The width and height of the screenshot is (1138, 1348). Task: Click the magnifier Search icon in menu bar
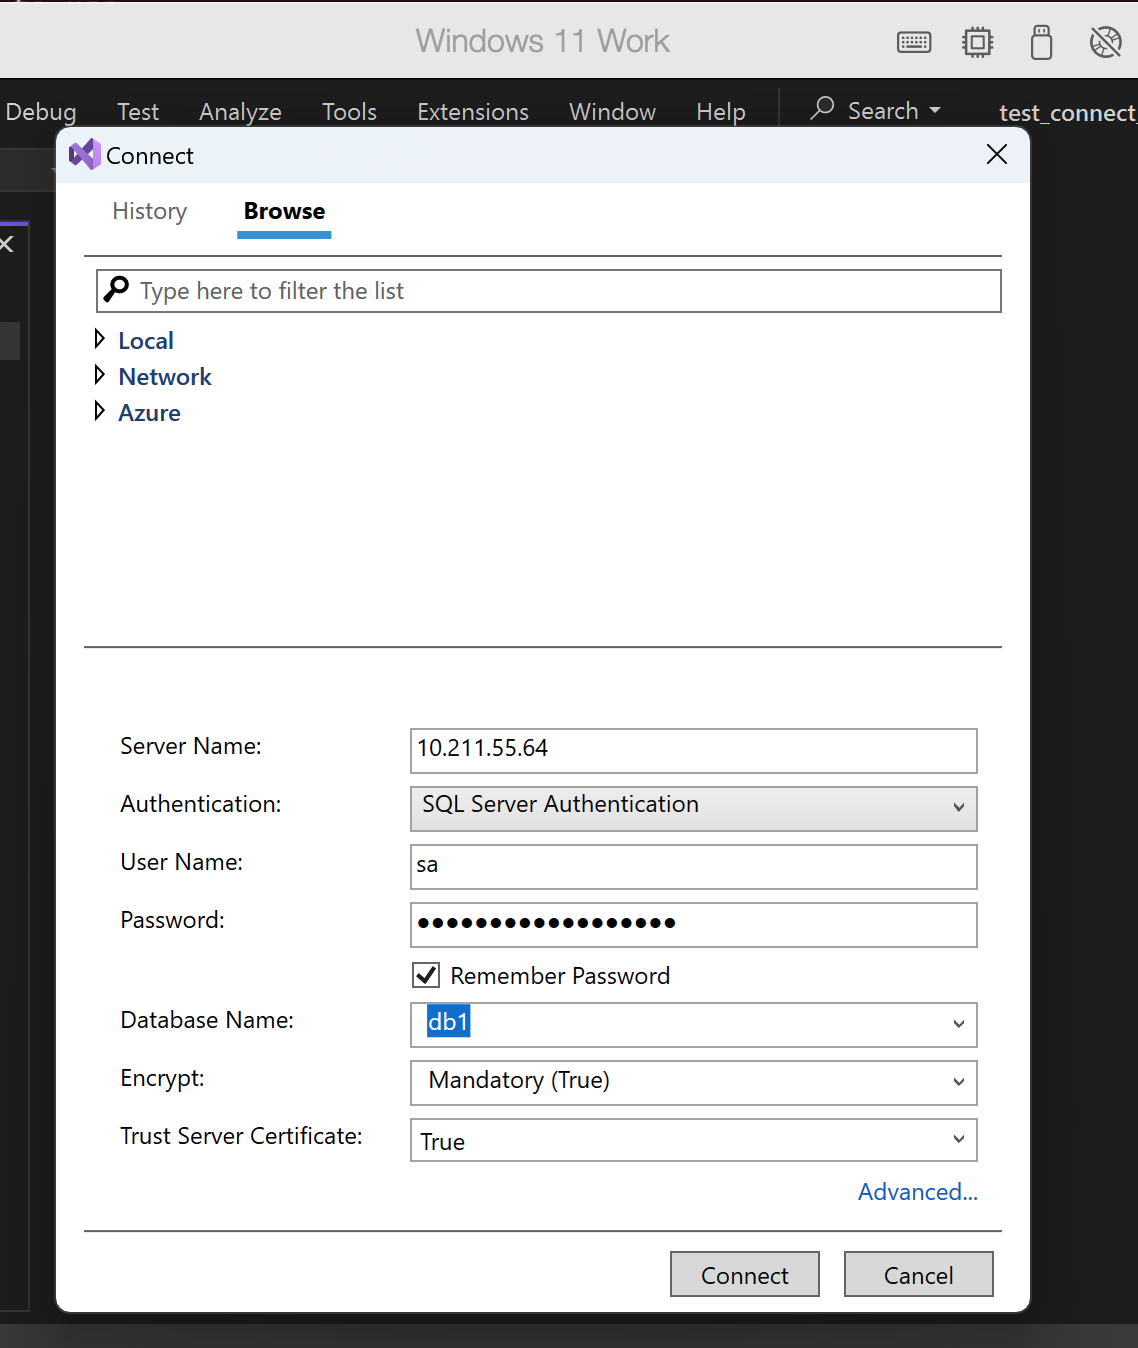tap(822, 108)
